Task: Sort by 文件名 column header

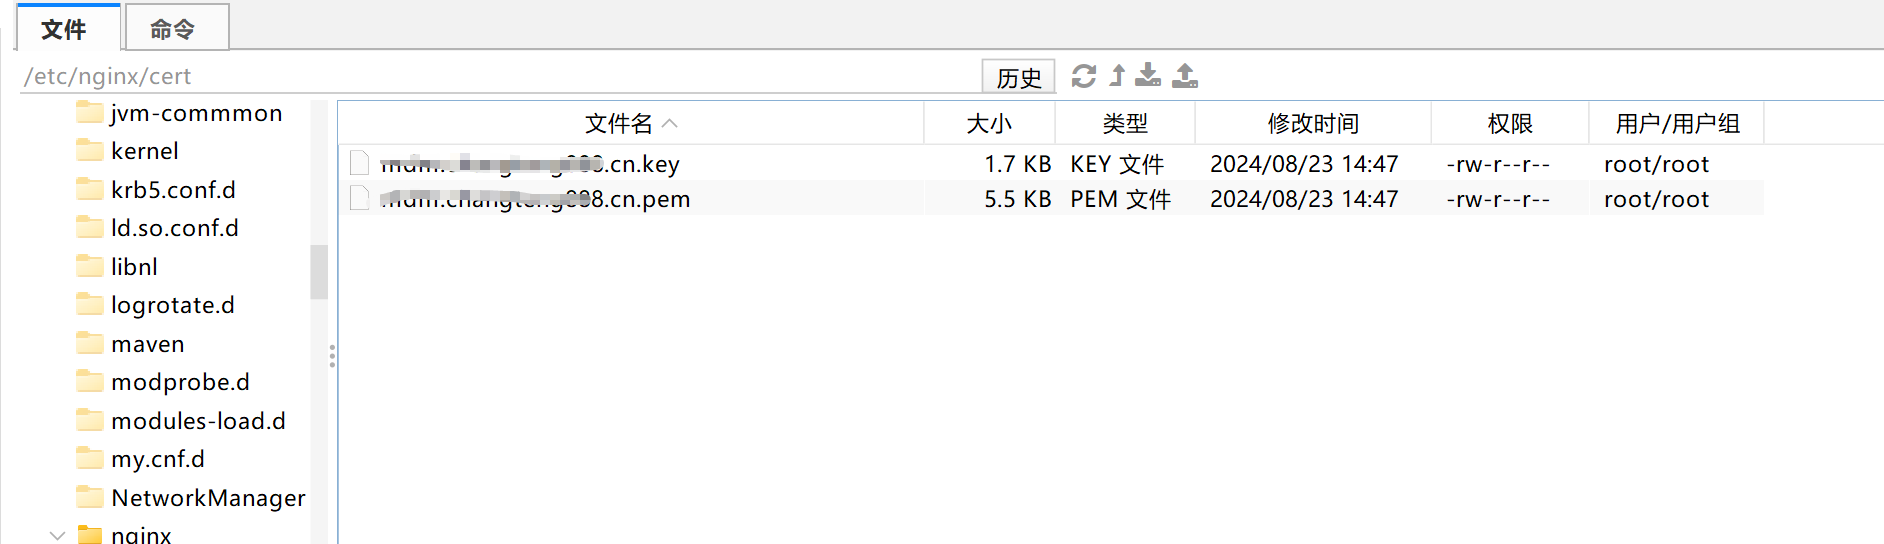Action: coord(631,123)
